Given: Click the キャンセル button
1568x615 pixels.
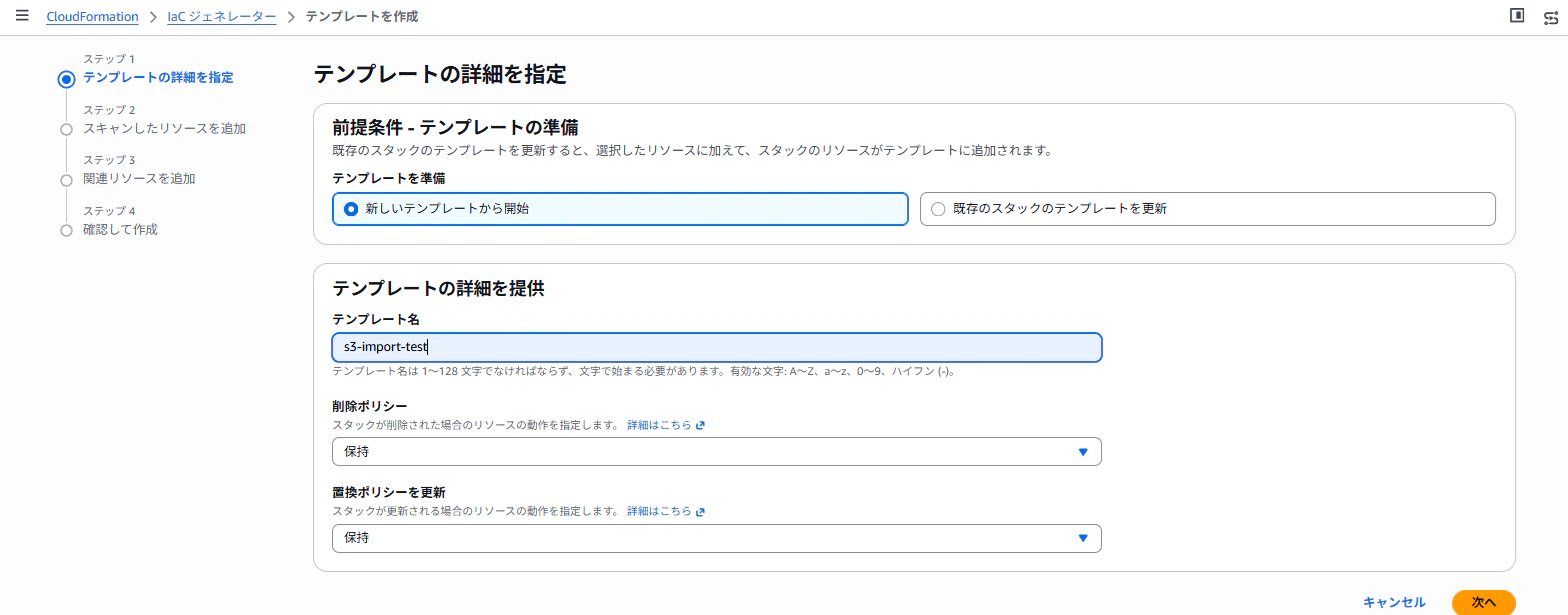Looking at the screenshot, I should tap(1394, 602).
